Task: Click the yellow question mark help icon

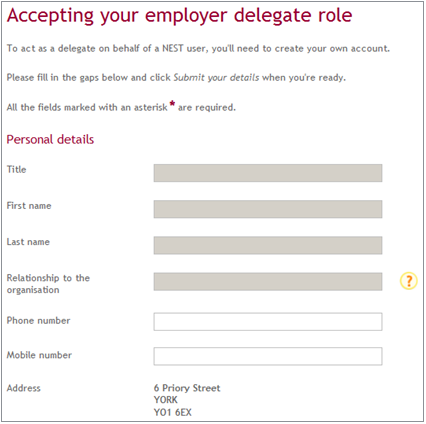Action: pyautogui.click(x=408, y=281)
